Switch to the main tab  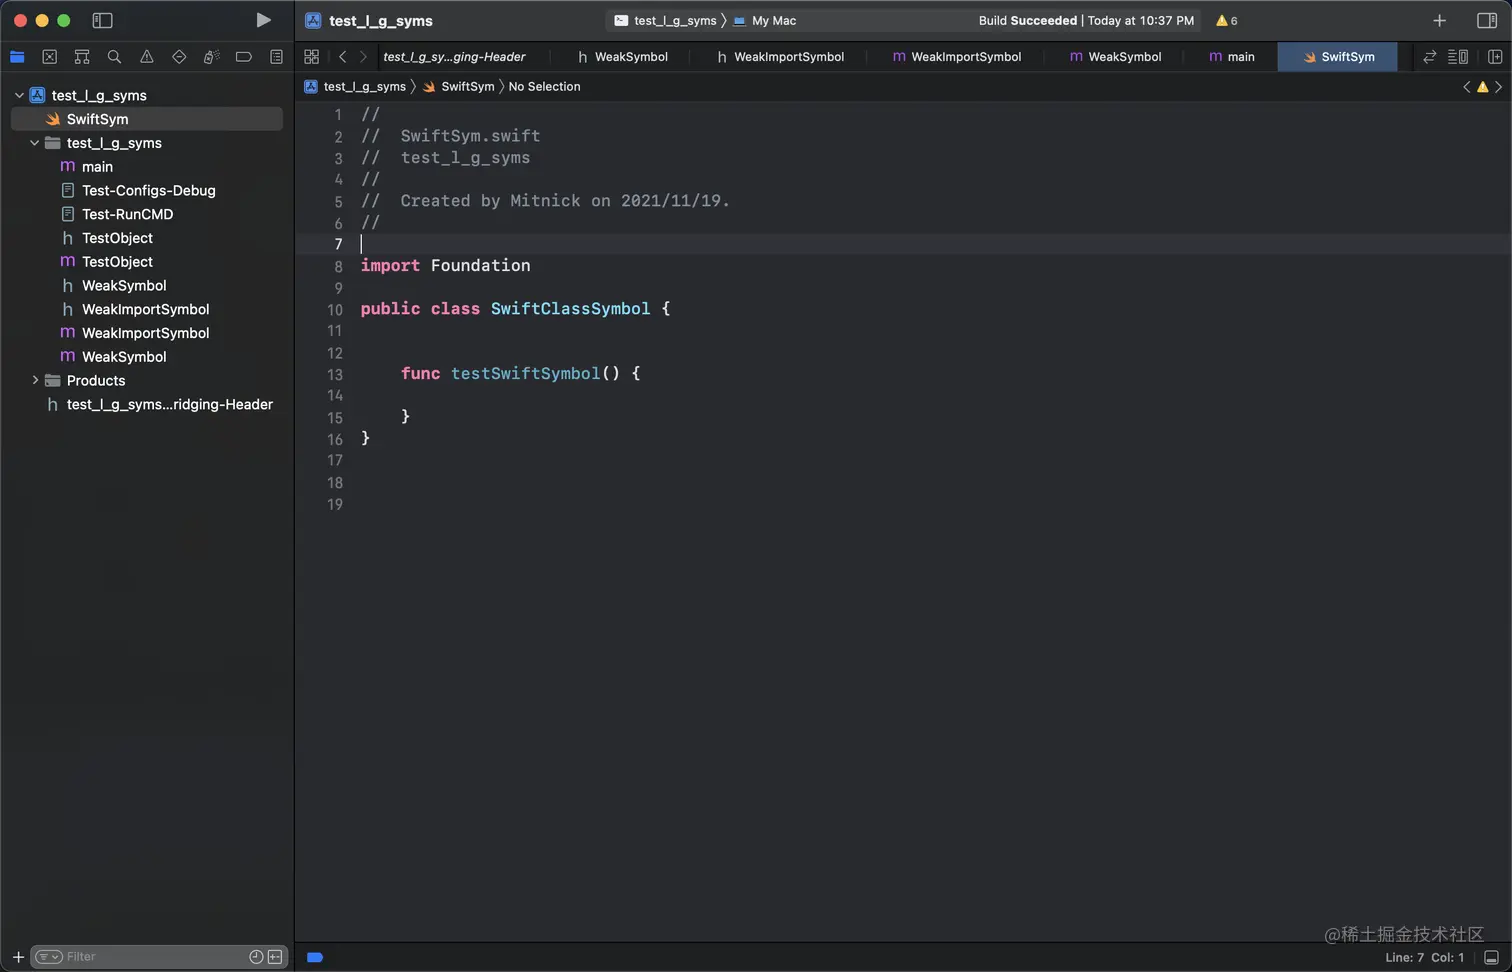1231,57
